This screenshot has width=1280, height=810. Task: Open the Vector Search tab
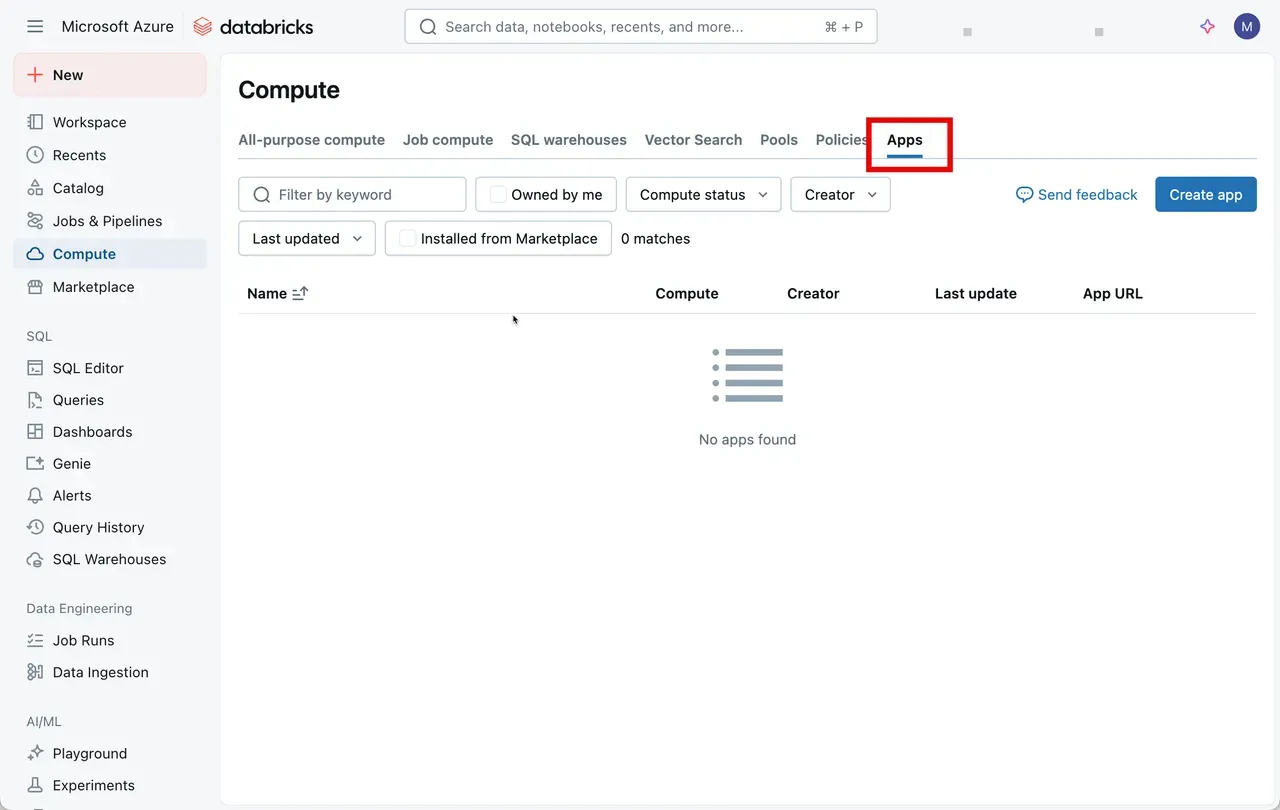[693, 140]
